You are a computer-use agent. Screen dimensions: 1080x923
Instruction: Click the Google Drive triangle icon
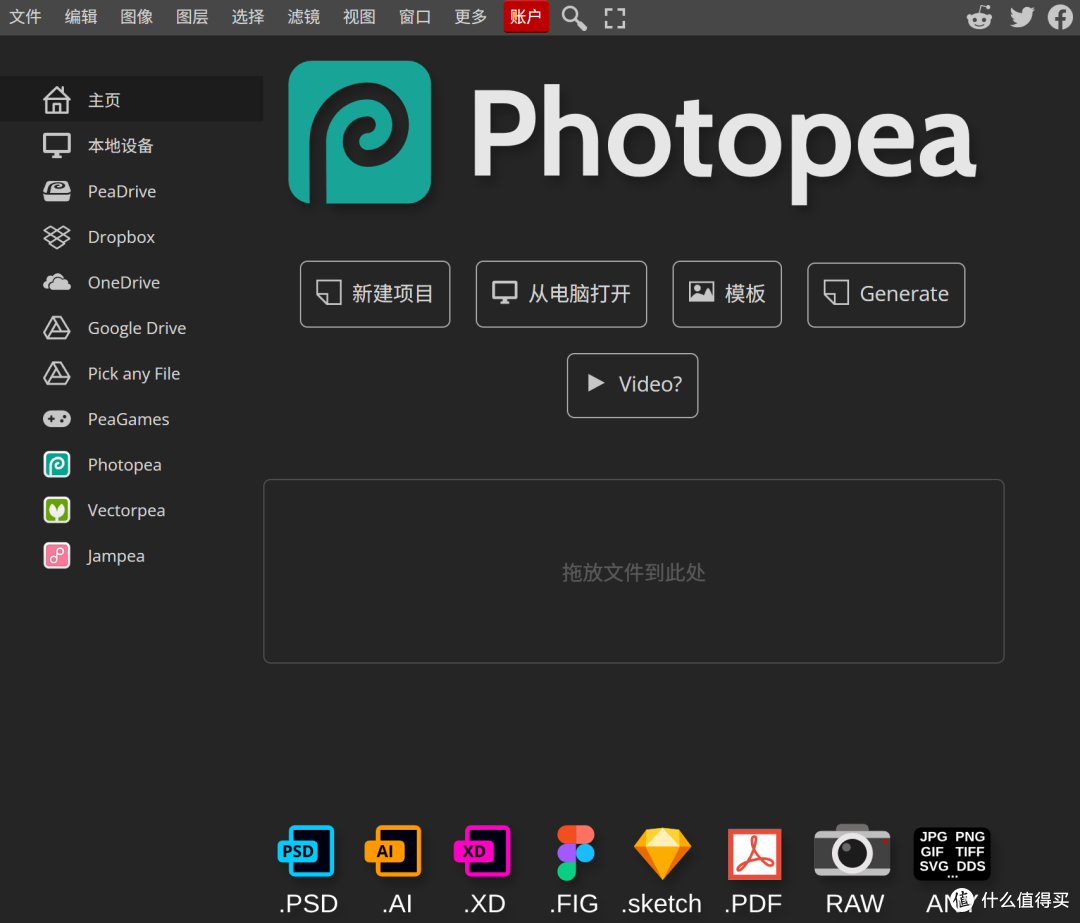coord(56,327)
